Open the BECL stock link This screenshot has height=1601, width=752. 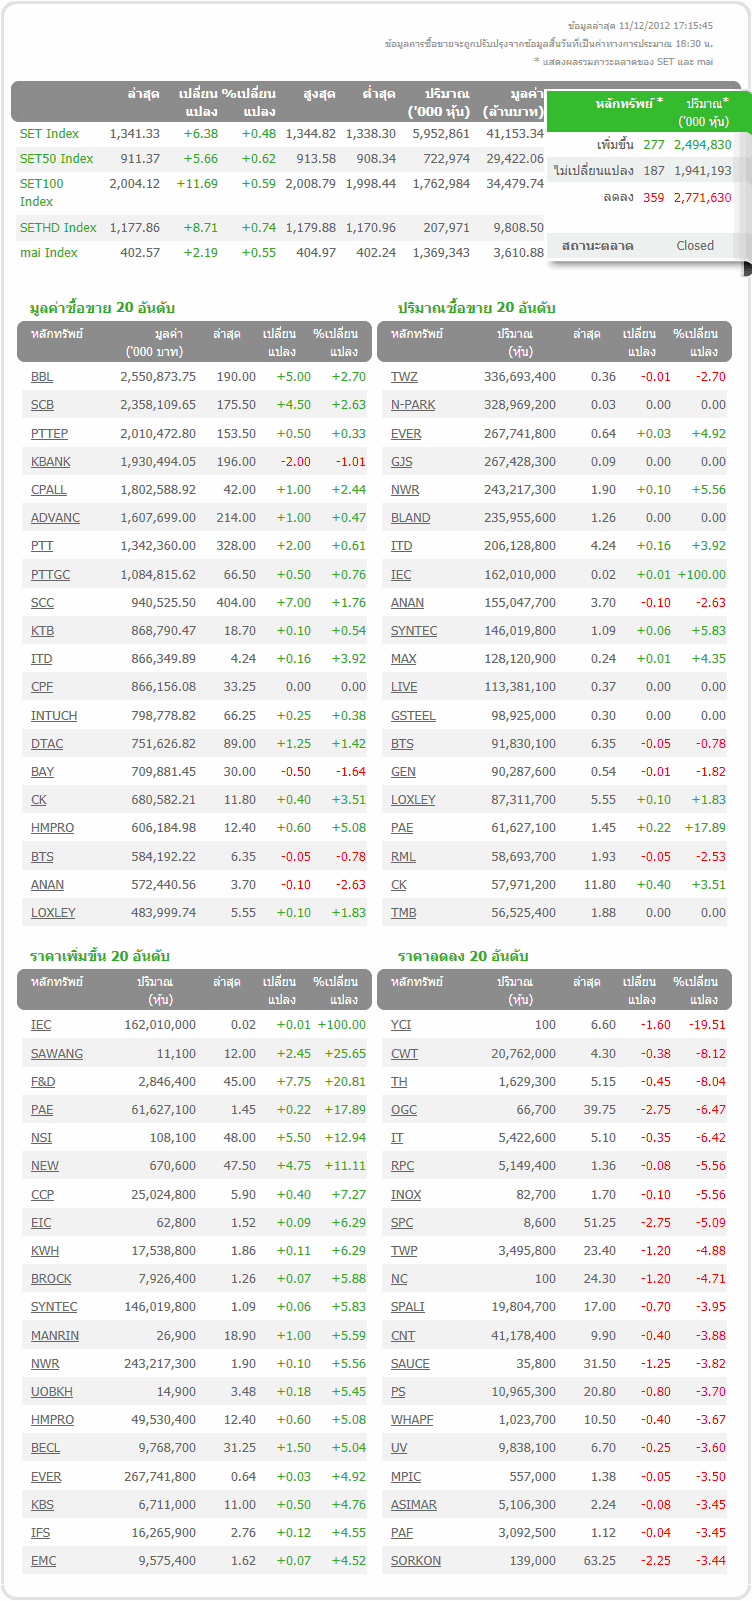45,1447
